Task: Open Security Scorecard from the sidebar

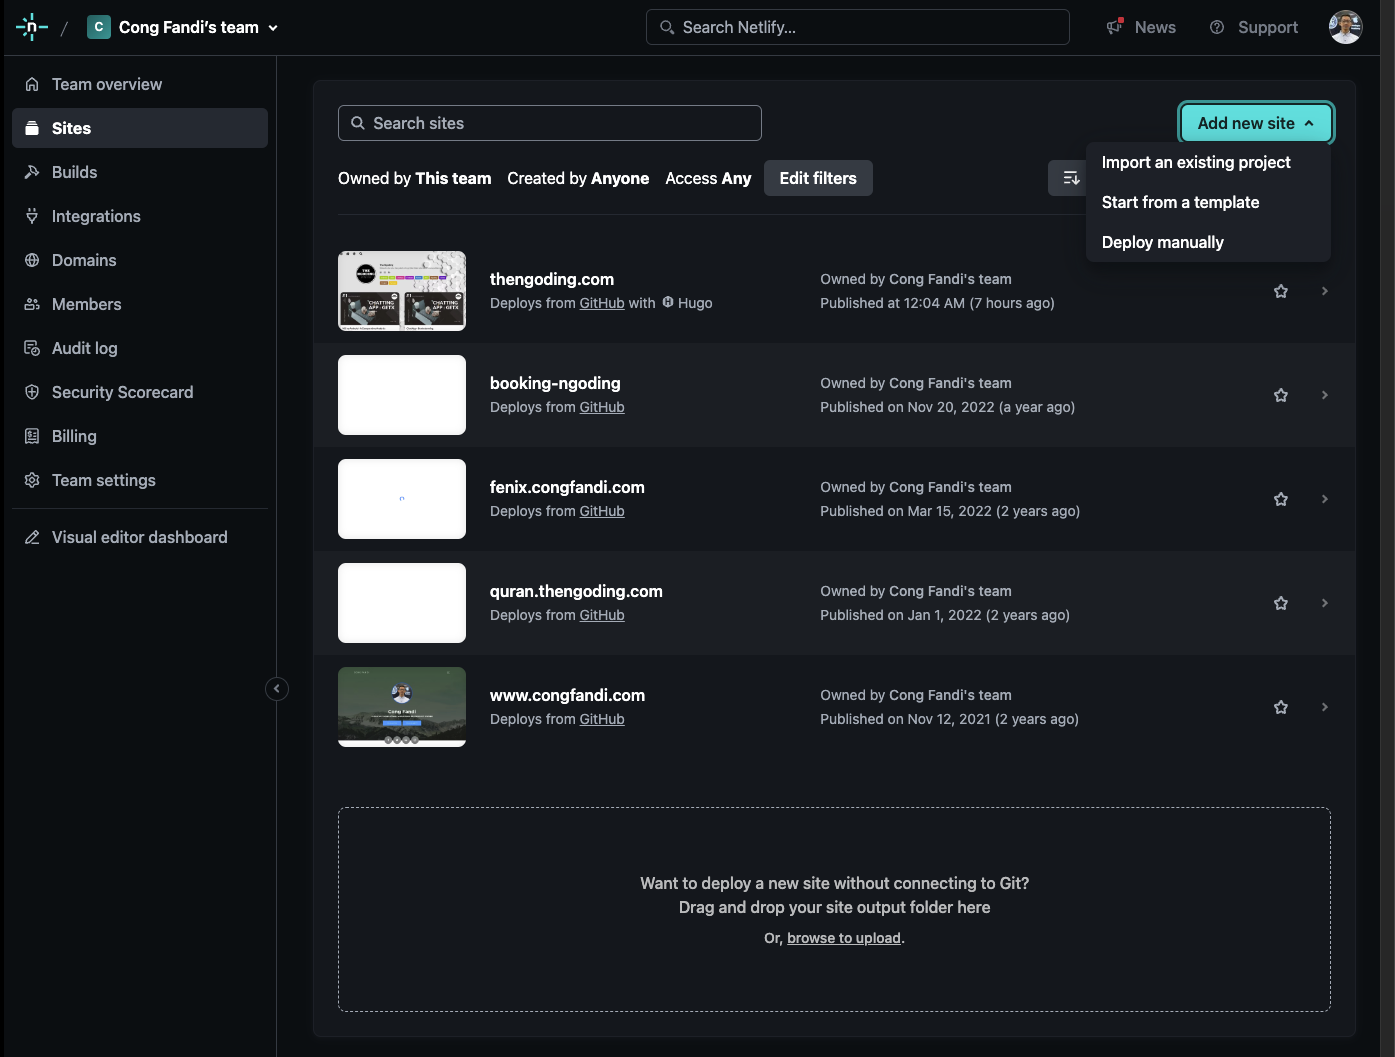Action: click(122, 392)
